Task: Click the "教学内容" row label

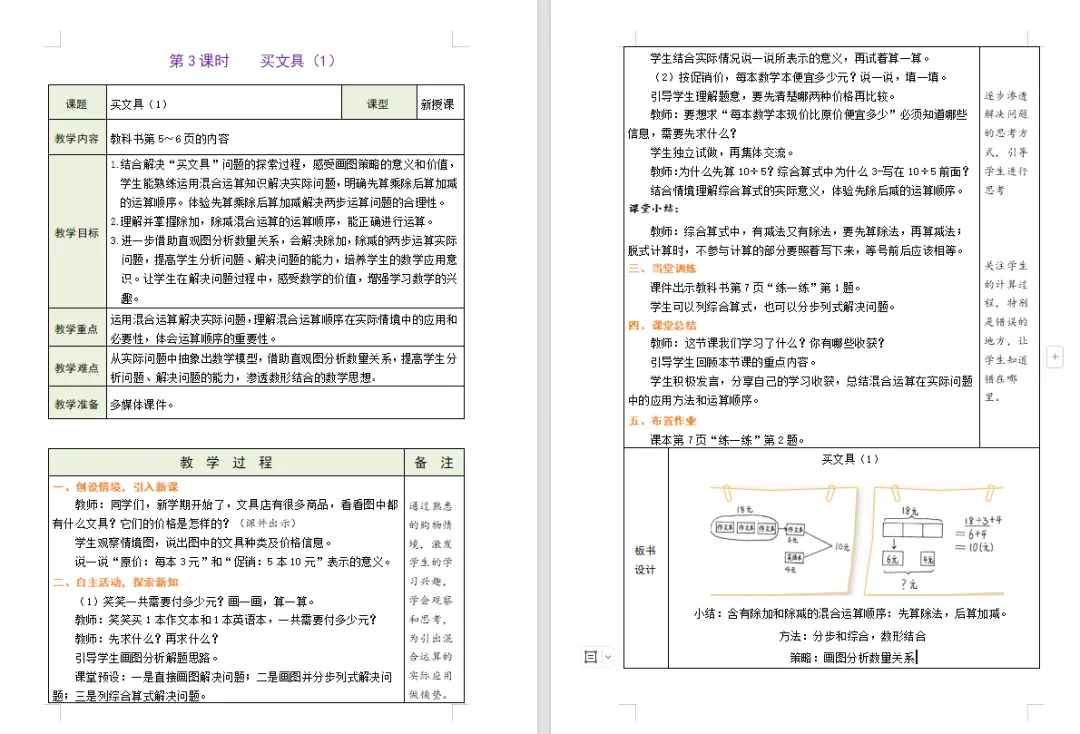Action: (76, 138)
